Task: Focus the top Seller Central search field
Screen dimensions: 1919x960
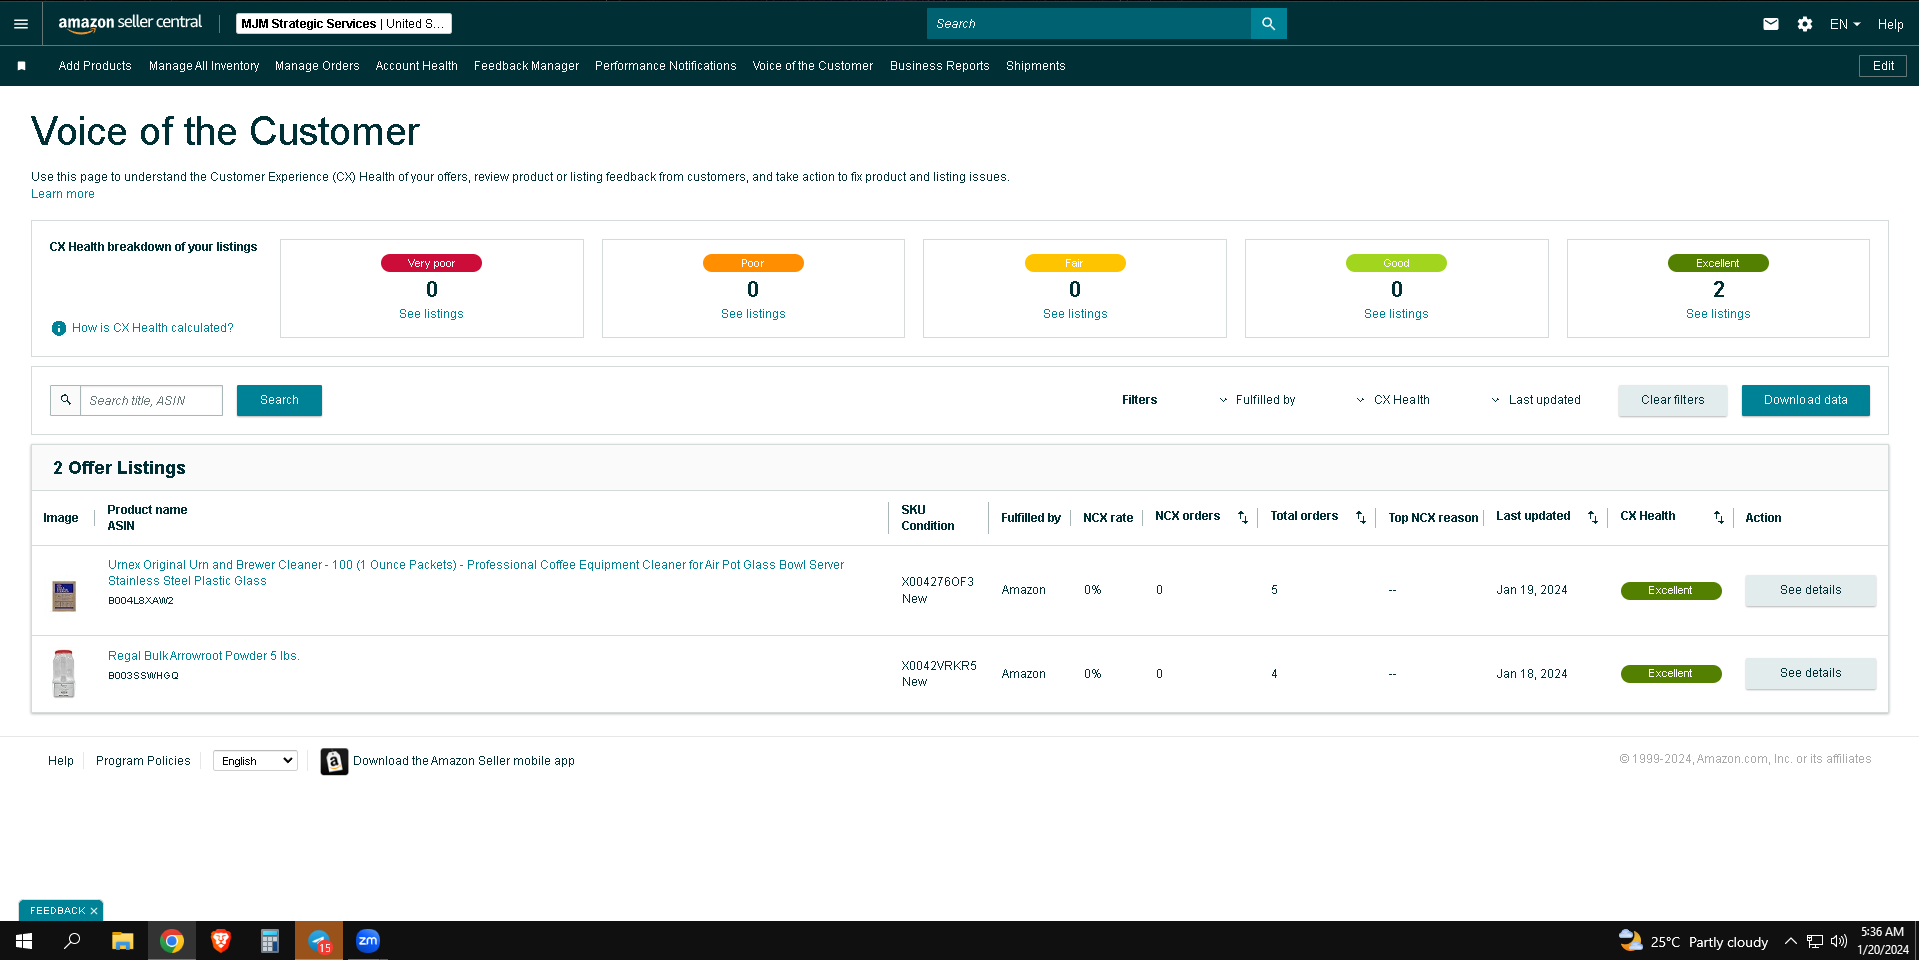Action: (1089, 24)
